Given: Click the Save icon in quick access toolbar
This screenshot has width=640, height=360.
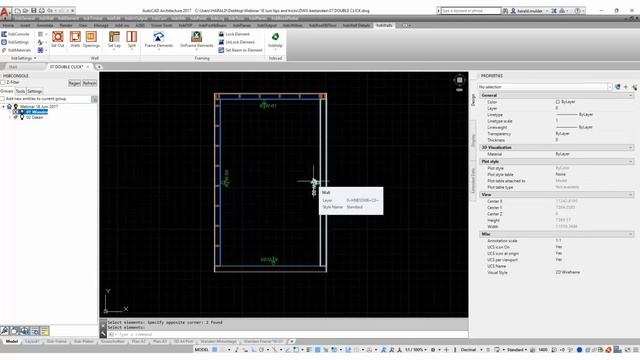Looking at the screenshot, I should point(33,11).
